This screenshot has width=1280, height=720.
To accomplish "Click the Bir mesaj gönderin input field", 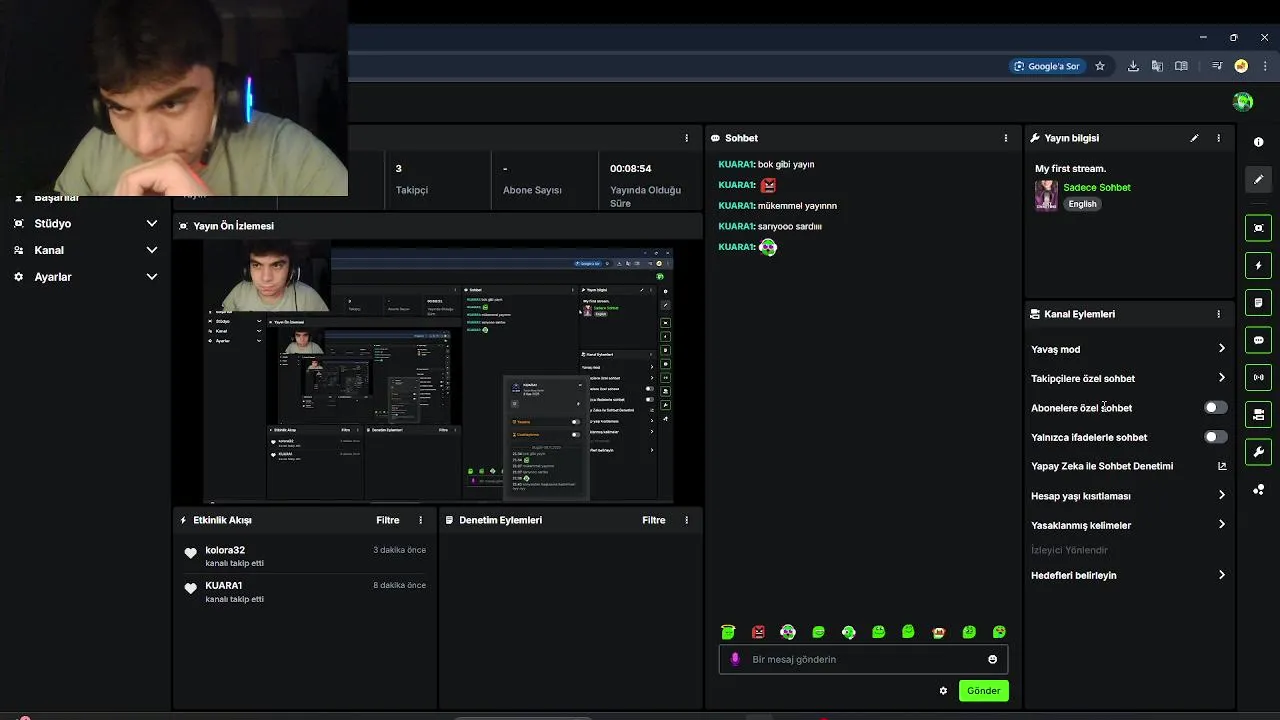I will point(863,659).
